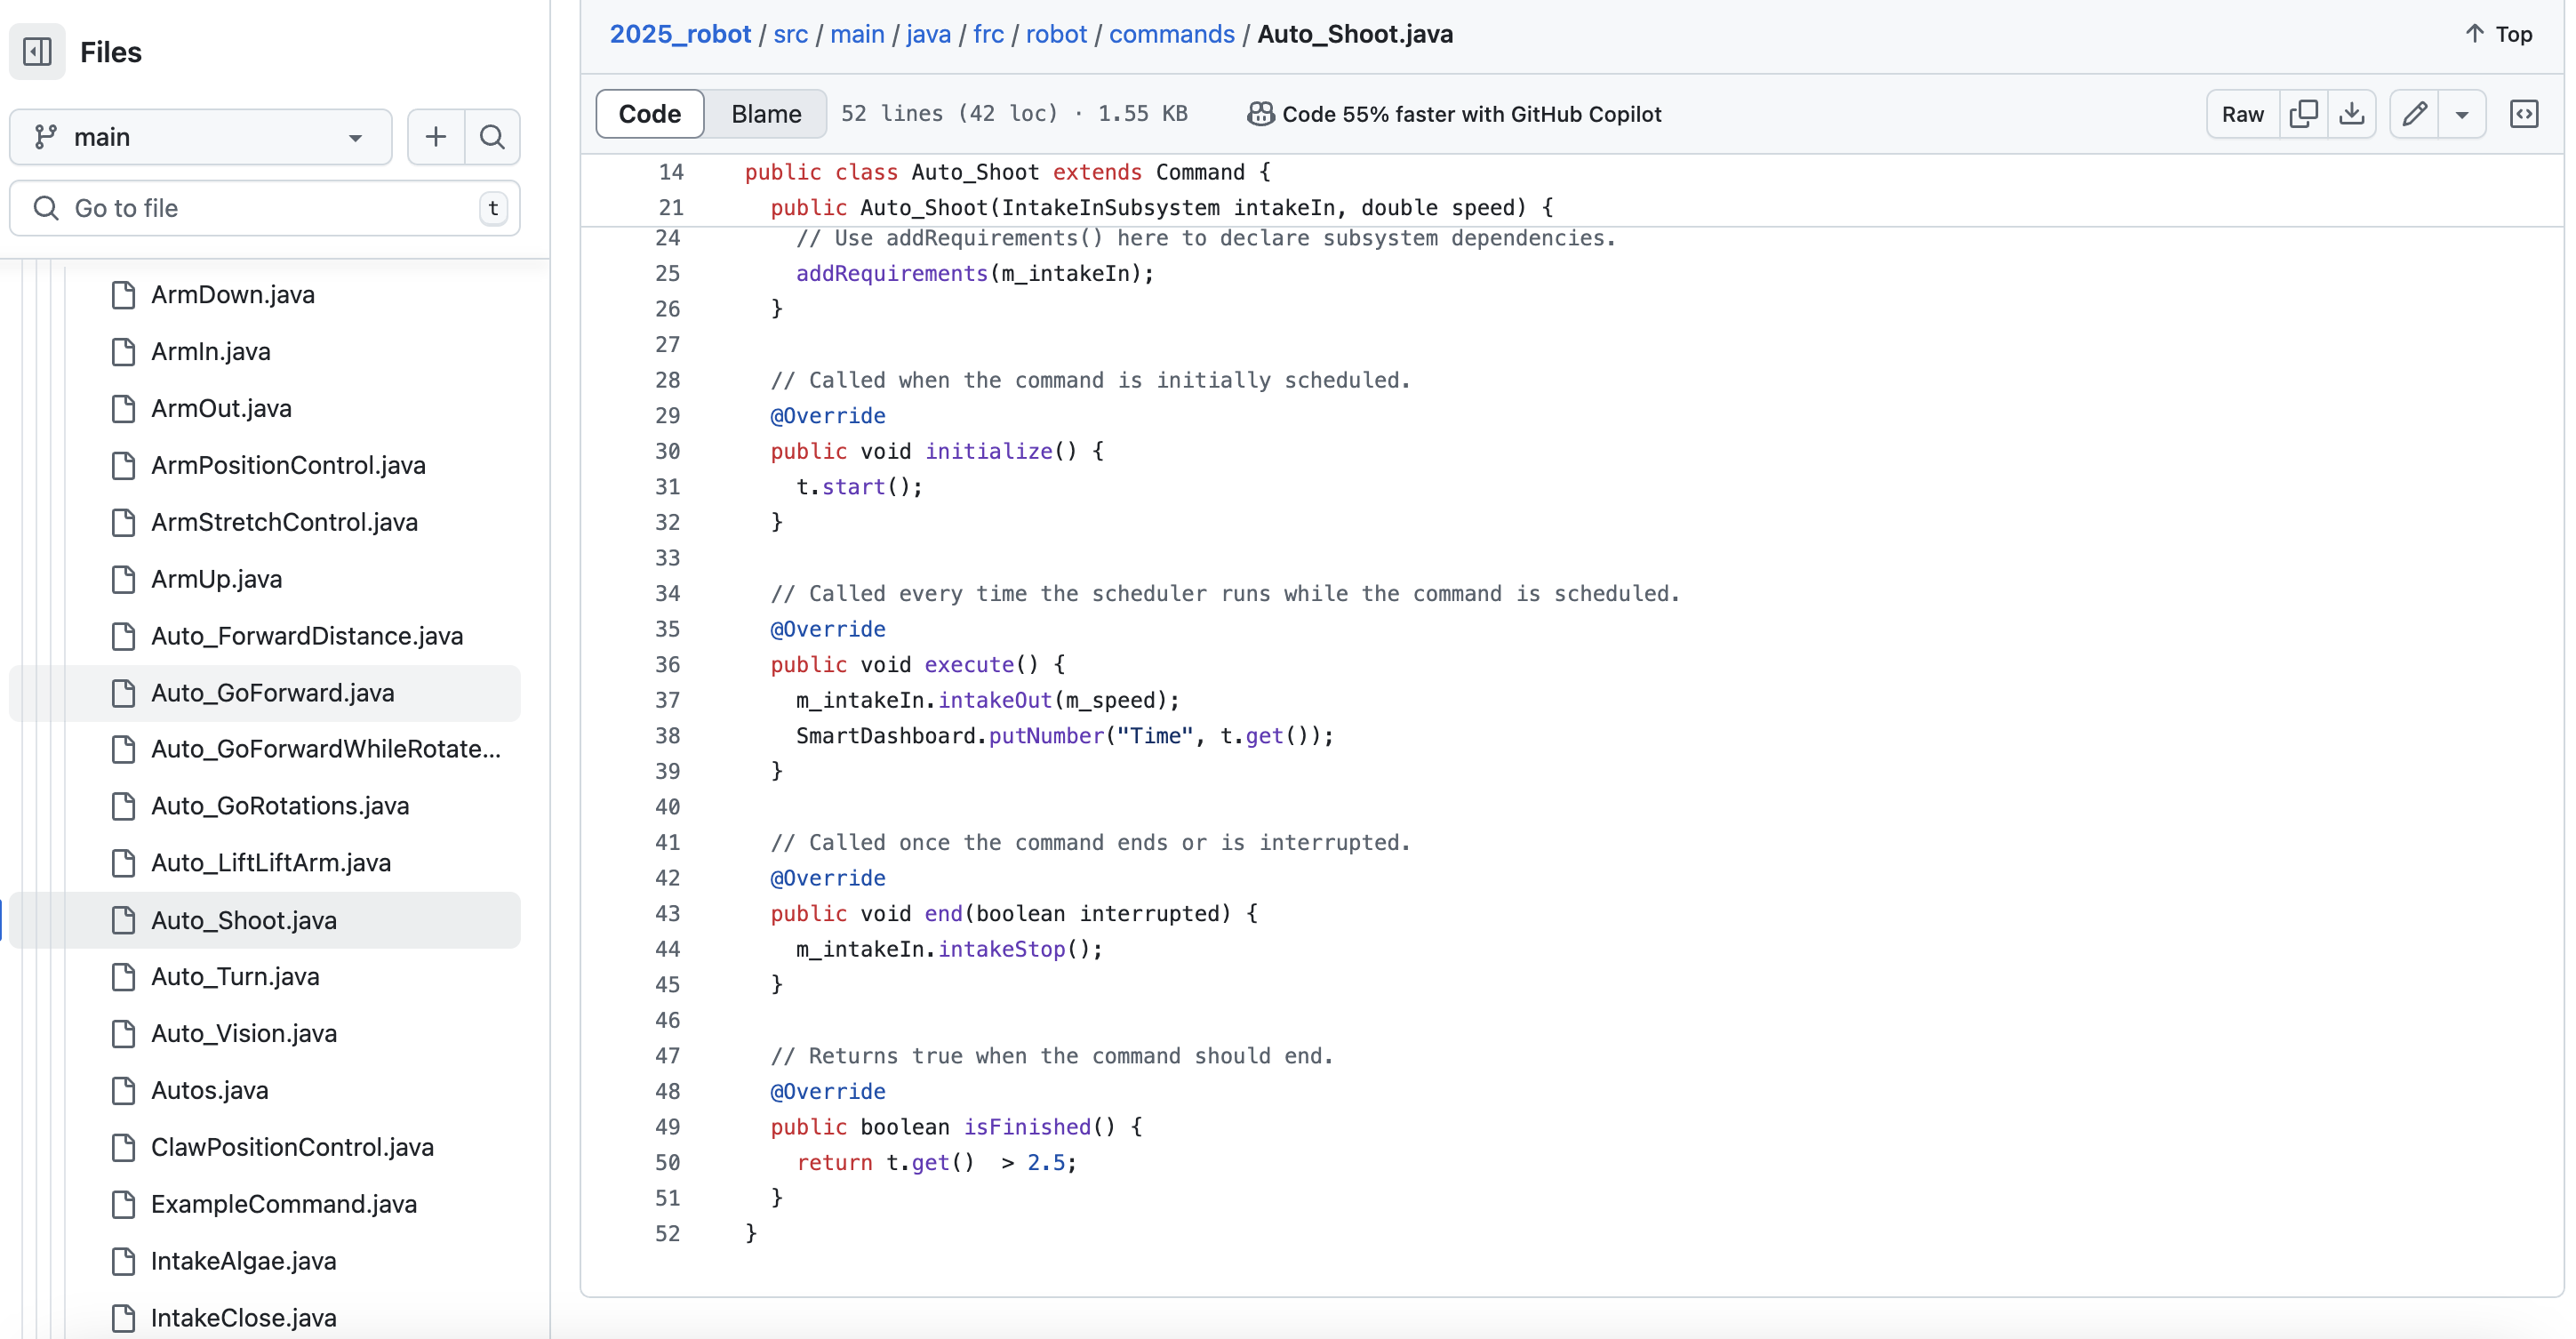Open the Raw file view

[2242, 114]
